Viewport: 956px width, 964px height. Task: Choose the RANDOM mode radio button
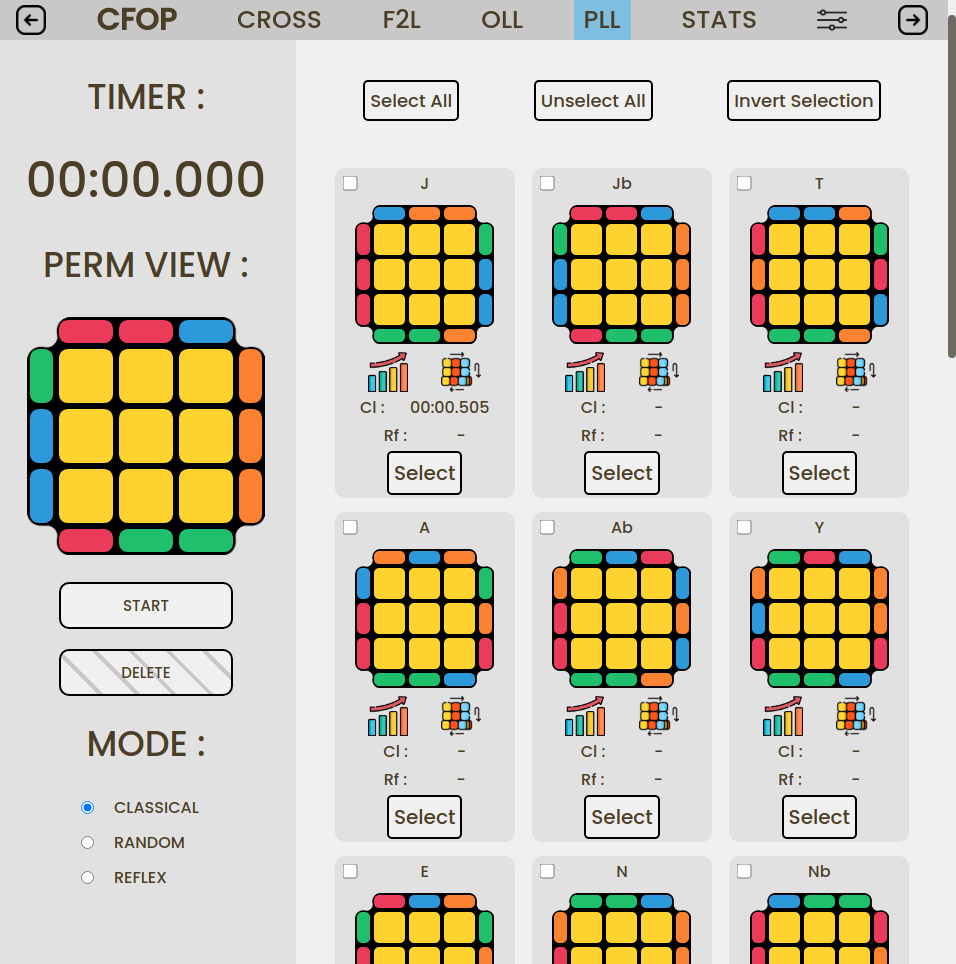coord(88,843)
